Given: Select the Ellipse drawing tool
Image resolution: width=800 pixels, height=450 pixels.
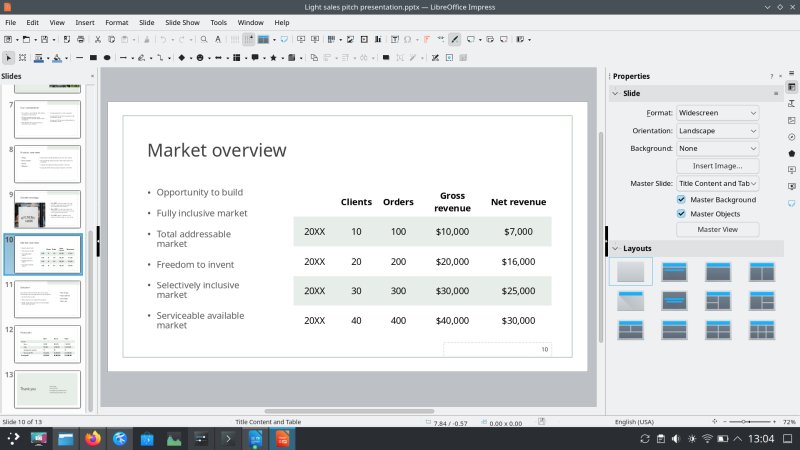Looking at the screenshot, I should 107,57.
